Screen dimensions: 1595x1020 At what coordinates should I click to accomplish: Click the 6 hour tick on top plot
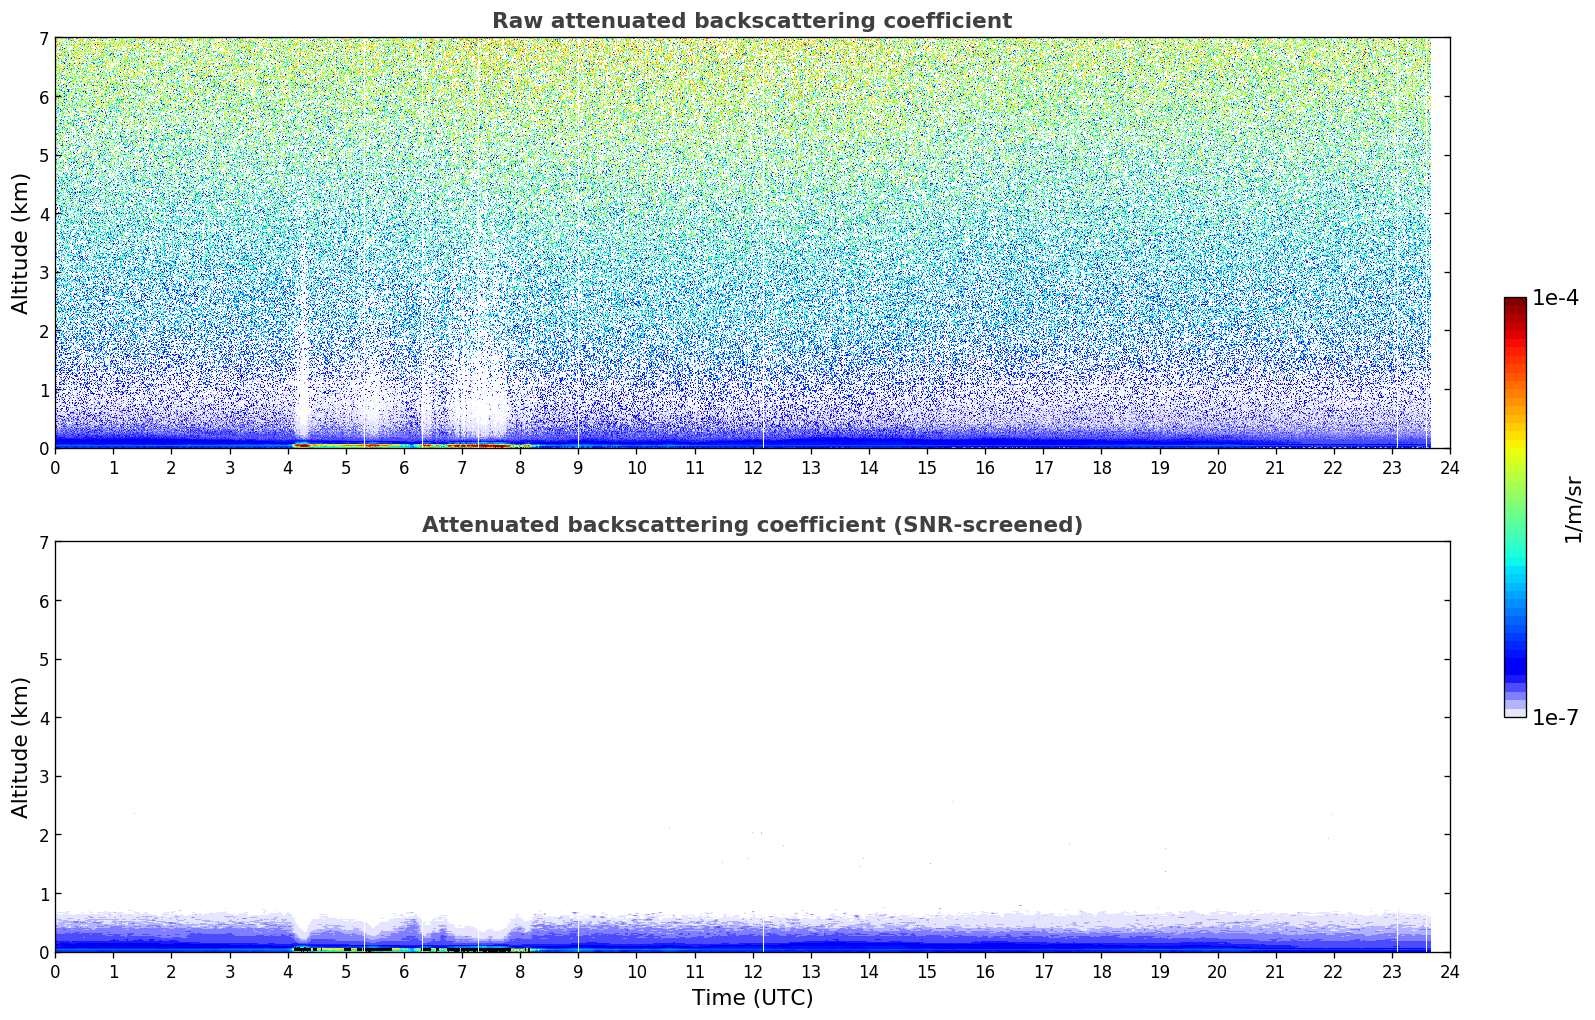404,467
